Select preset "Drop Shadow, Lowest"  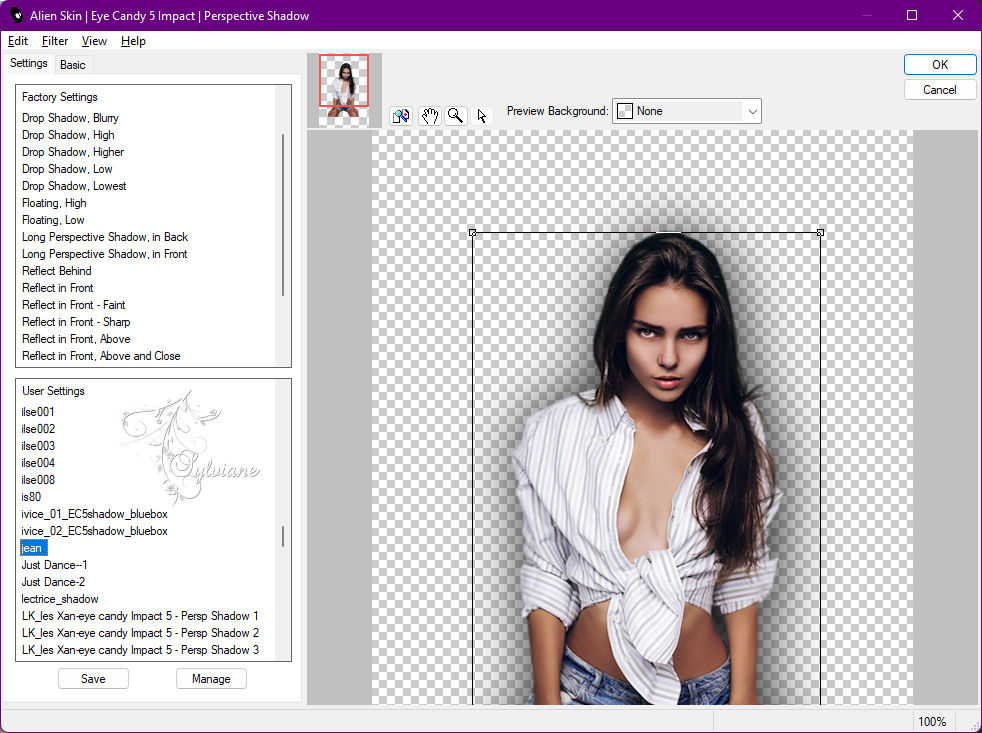[74, 185]
